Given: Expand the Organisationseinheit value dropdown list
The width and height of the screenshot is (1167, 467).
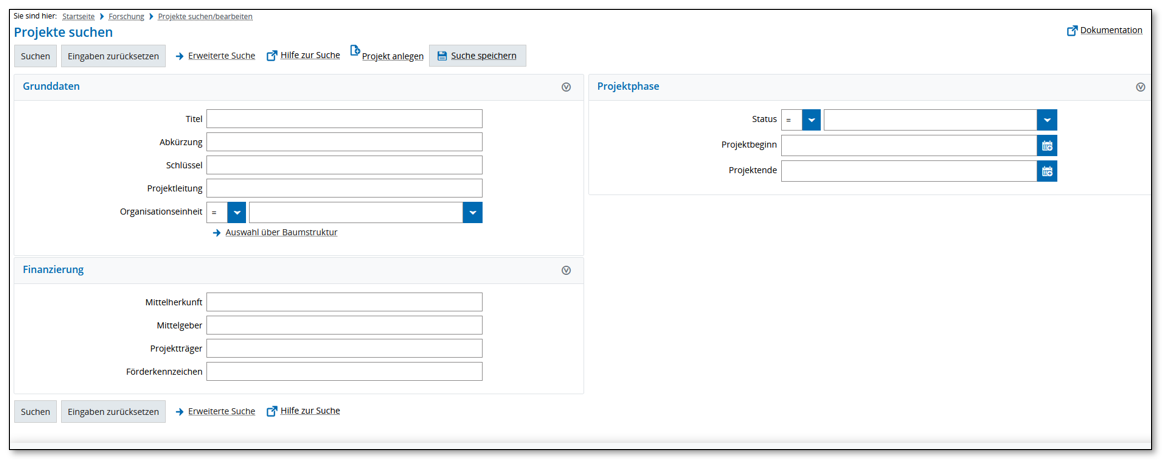Looking at the screenshot, I should coord(472,213).
